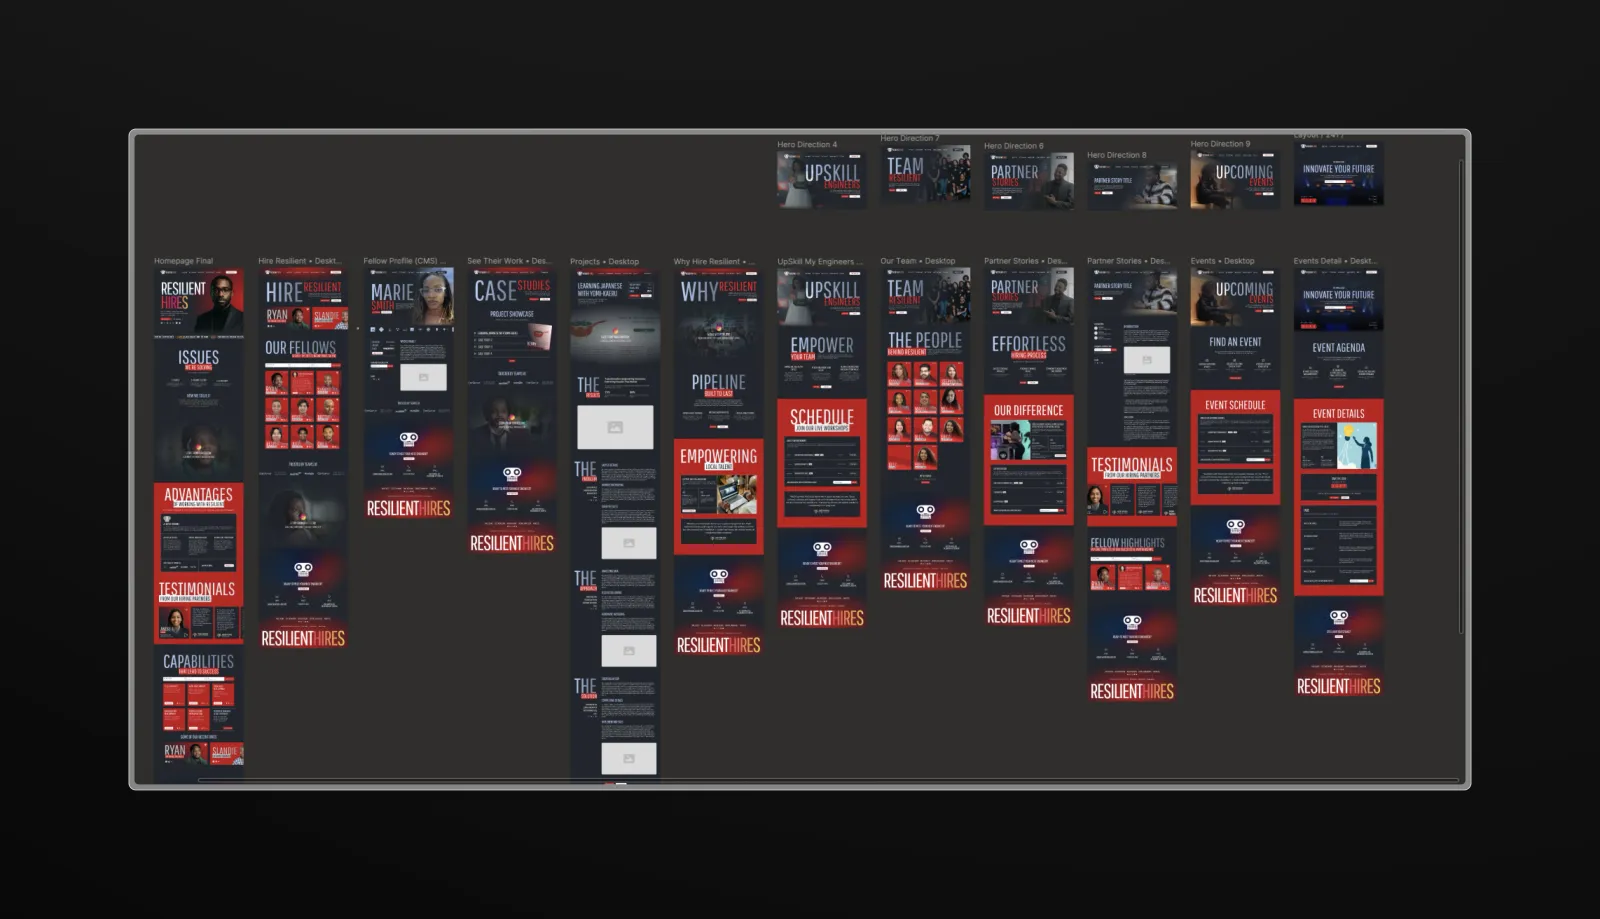Select the Hero Direction 9 Upcoming Events thumbnail
Image resolution: width=1600 pixels, height=919 pixels.
click(1235, 179)
